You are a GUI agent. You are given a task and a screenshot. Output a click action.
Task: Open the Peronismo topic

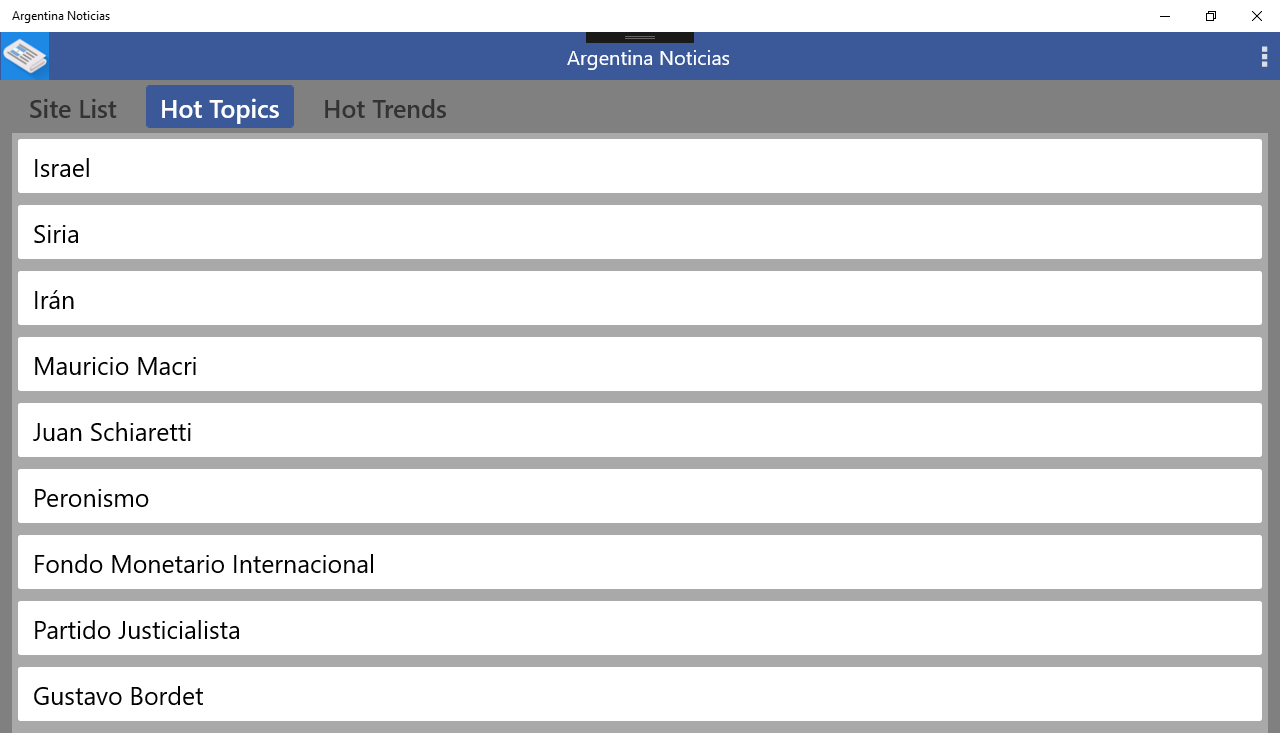click(x=640, y=497)
